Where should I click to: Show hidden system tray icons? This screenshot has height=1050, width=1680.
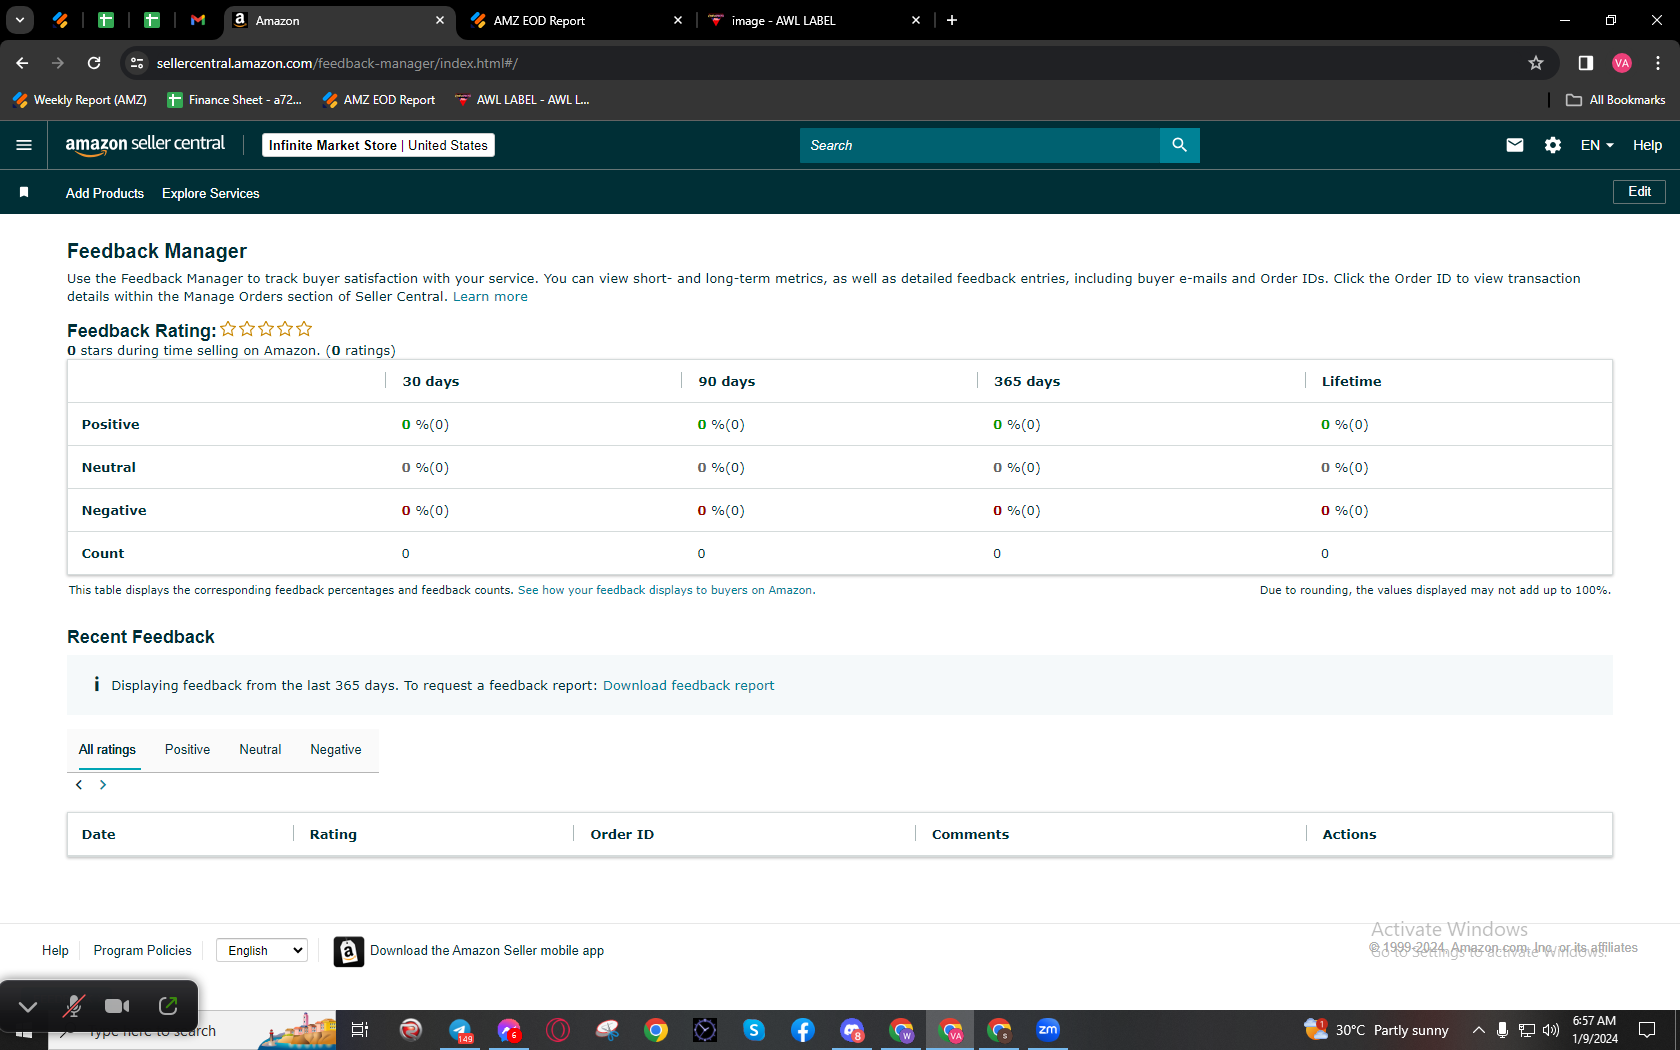[x=1478, y=1030]
